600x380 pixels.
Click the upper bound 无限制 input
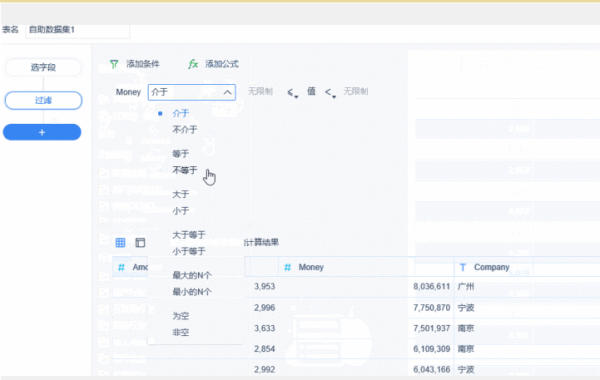pyautogui.click(x=355, y=91)
